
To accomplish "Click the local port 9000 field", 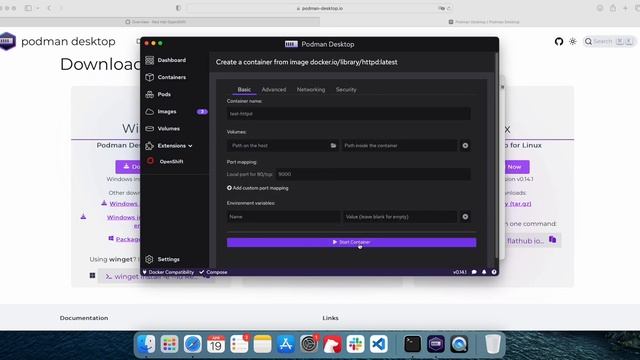I will [373, 174].
